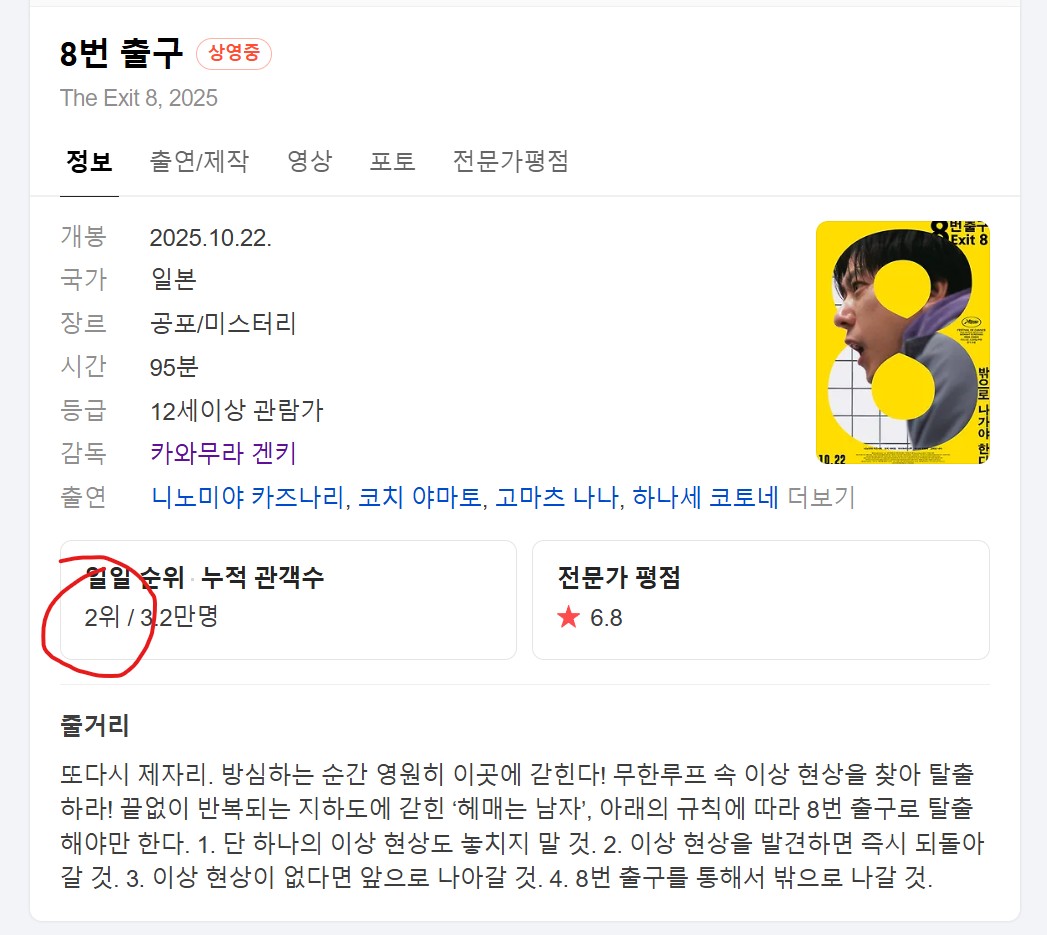Click the 줄거리 synopsis heading
This screenshot has width=1047, height=935.
pyautogui.click(x=95, y=725)
